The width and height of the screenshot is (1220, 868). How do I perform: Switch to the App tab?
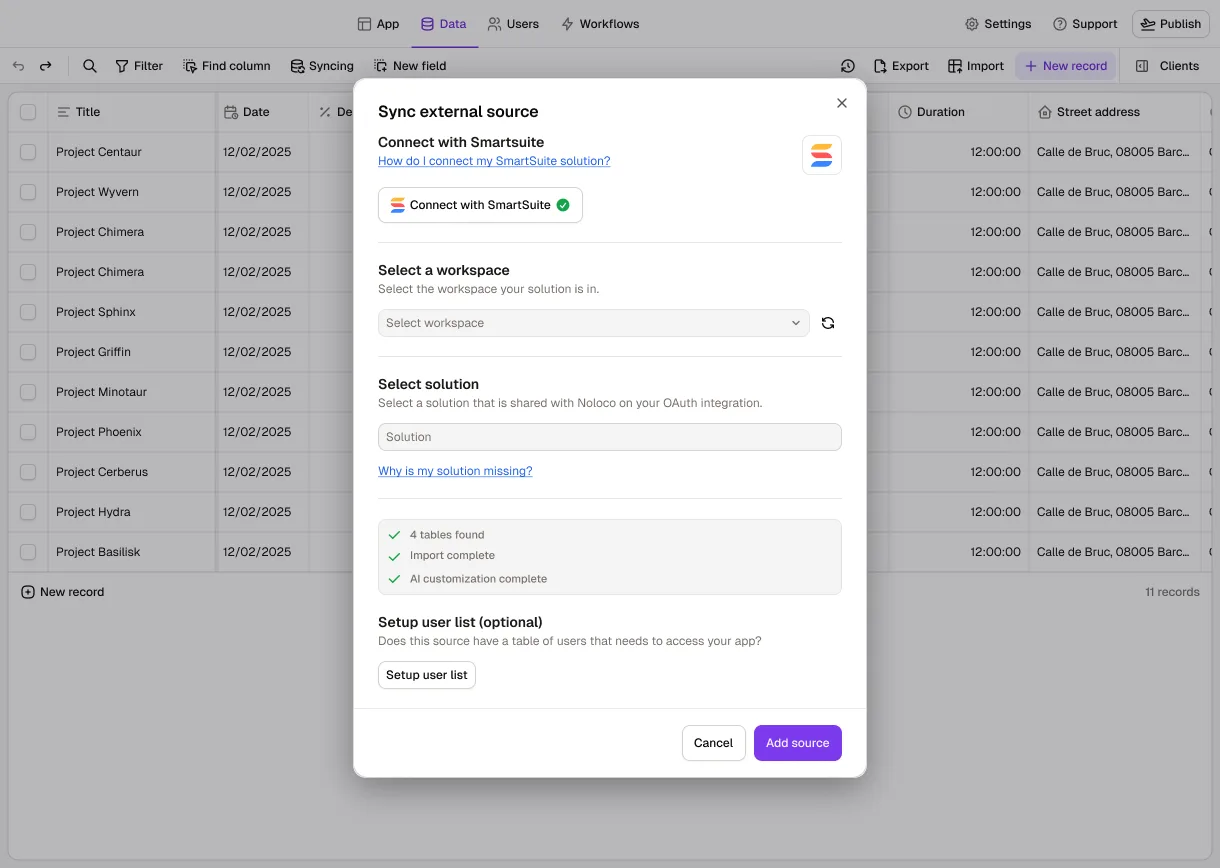tap(378, 24)
